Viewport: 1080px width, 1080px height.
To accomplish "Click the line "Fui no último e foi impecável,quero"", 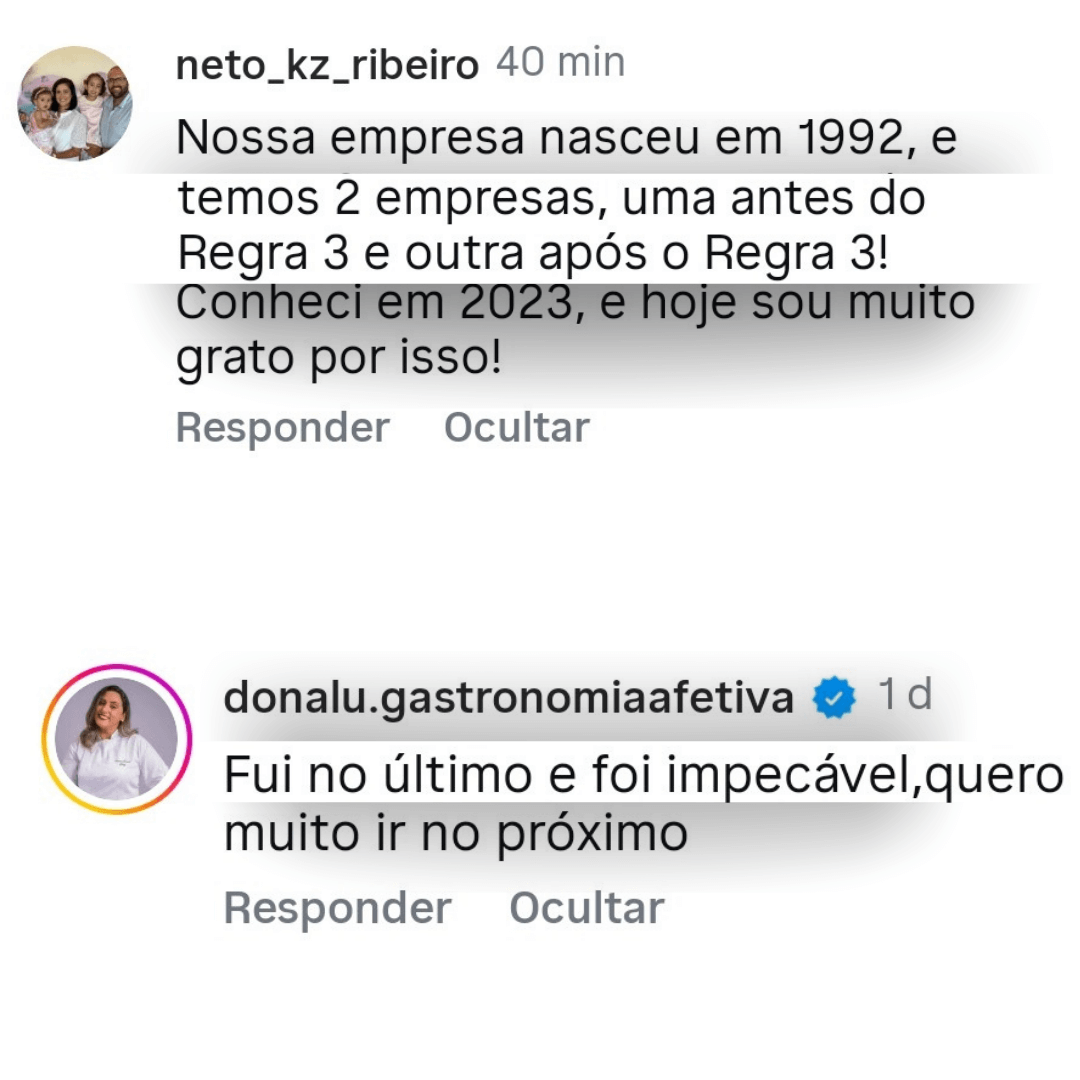I will pos(643,774).
